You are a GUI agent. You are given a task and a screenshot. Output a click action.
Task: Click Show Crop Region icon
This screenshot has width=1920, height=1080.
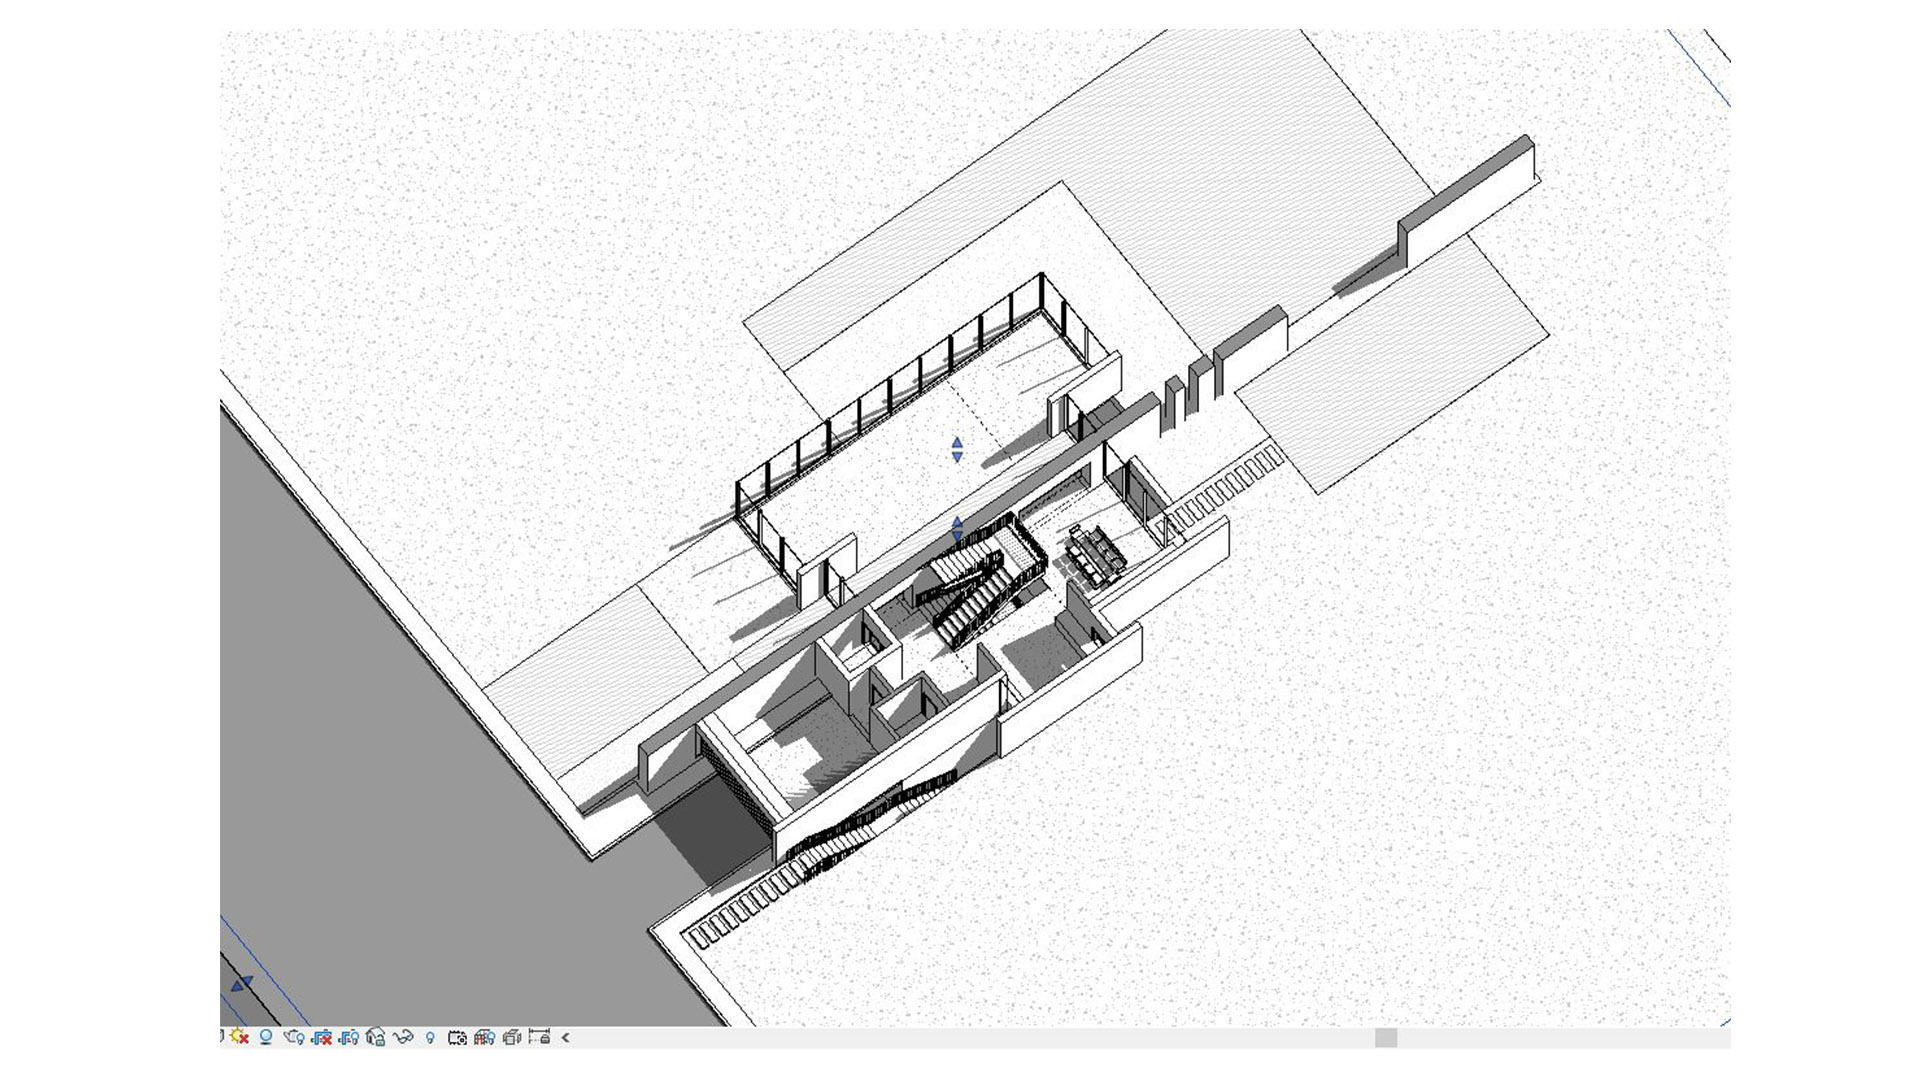click(349, 1037)
